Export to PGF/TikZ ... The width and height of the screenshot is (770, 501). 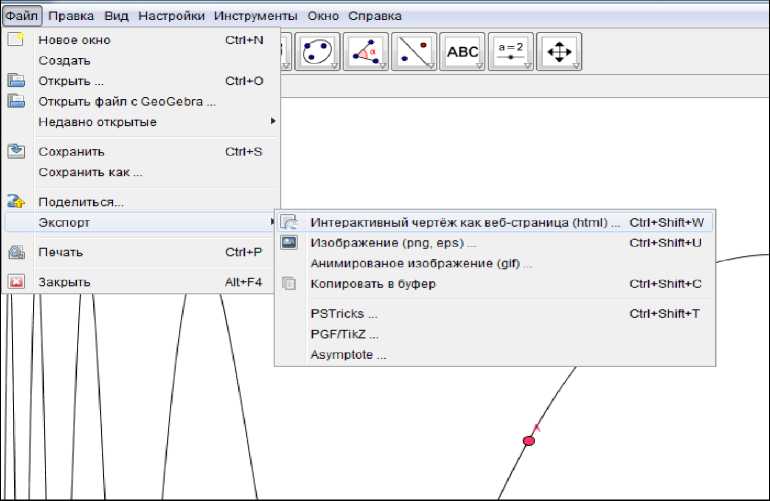coord(495,334)
